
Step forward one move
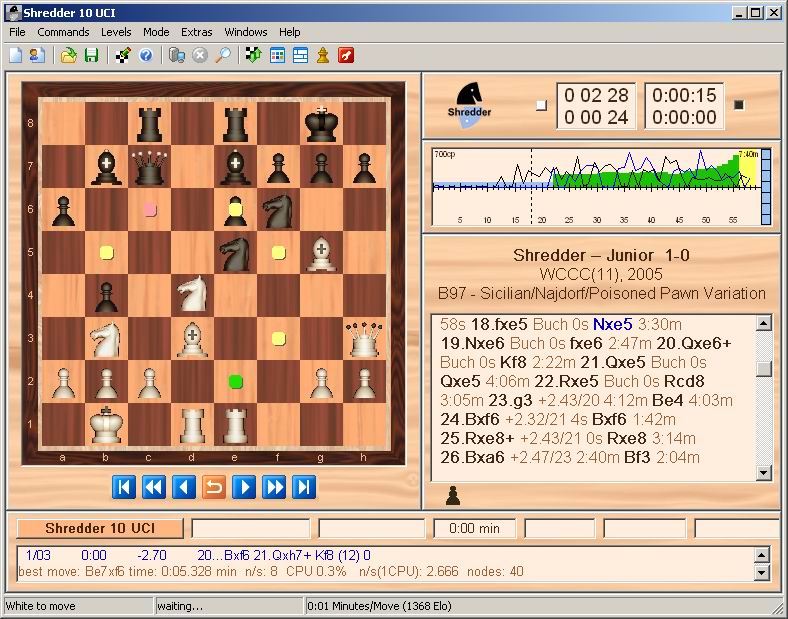pyautogui.click(x=243, y=487)
